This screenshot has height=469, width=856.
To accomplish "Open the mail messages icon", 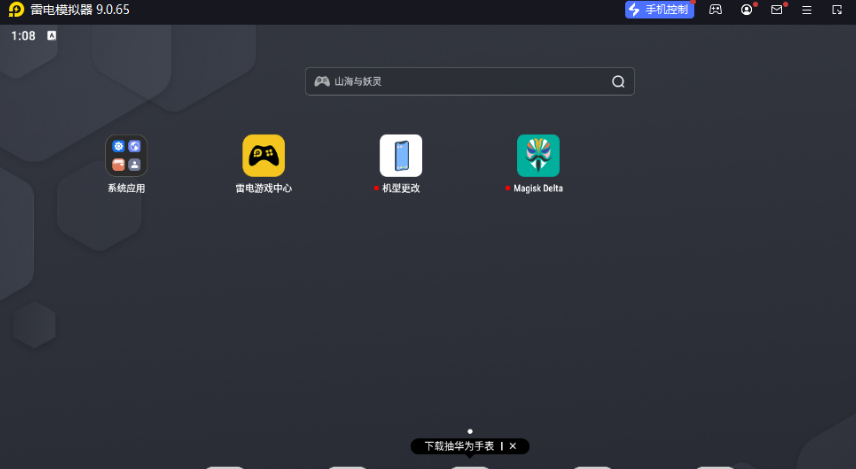I will click(x=776, y=10).
